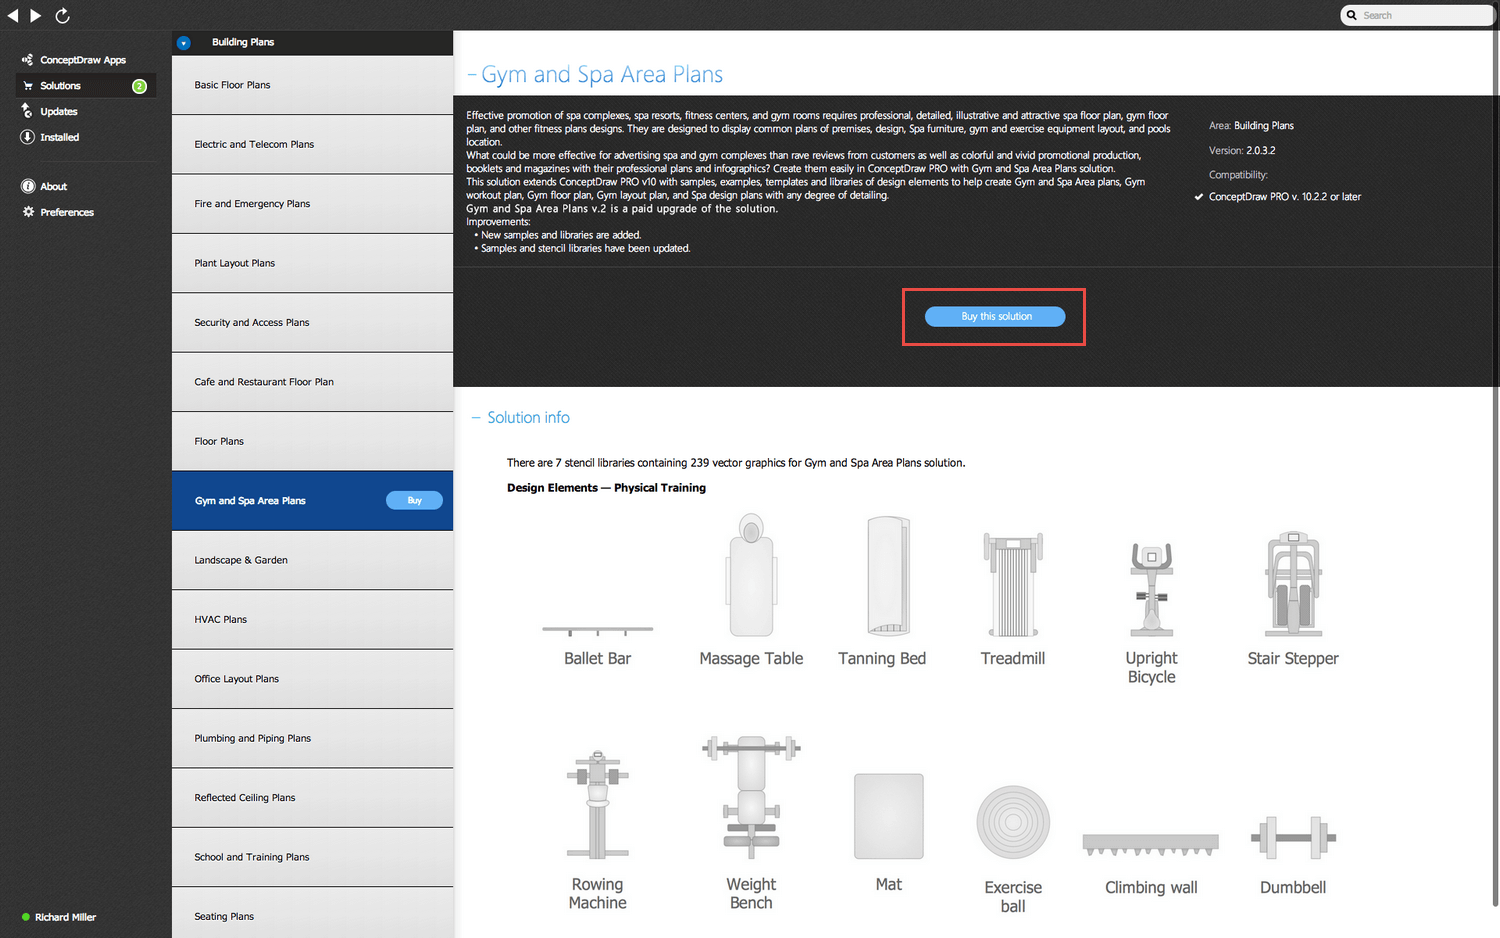Click the Treadmill stencil image

coord(1013,584)
